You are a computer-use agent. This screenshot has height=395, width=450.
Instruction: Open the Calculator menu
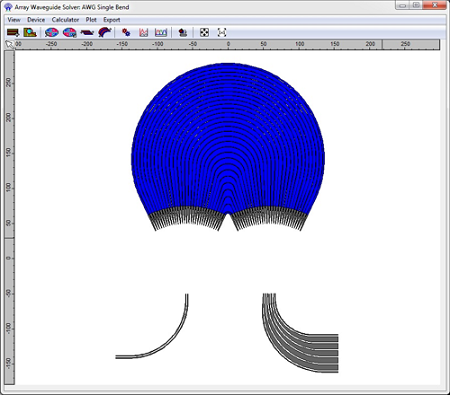click(x=65, y=20)
